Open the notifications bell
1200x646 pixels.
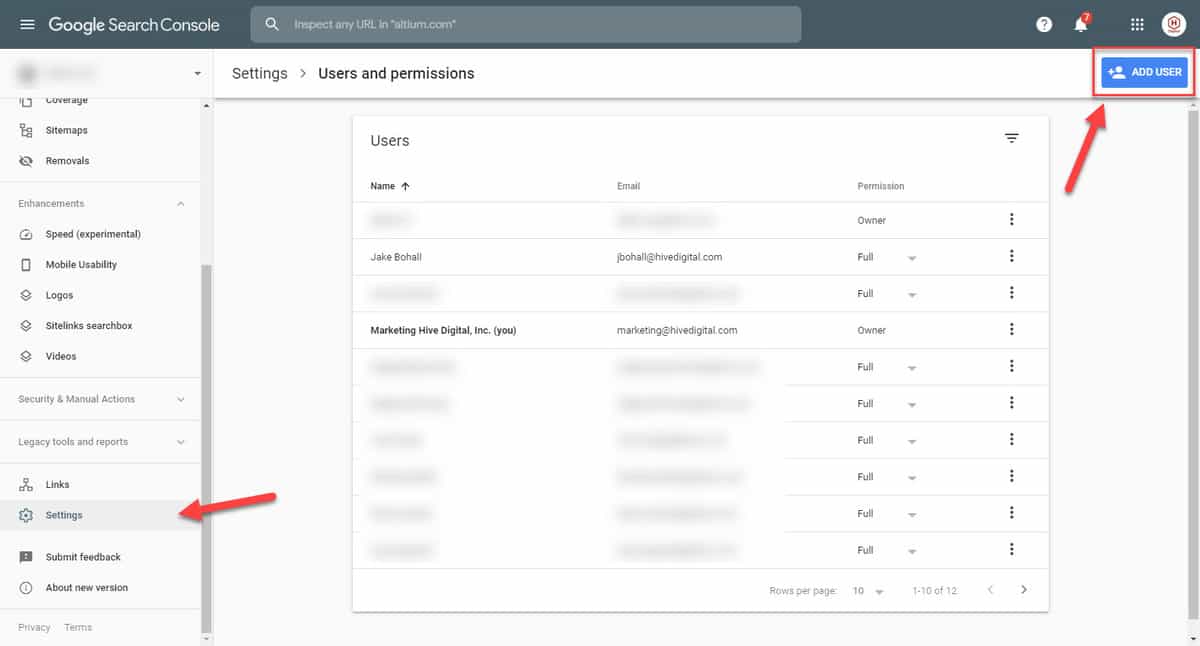(x=1081, y=25)
